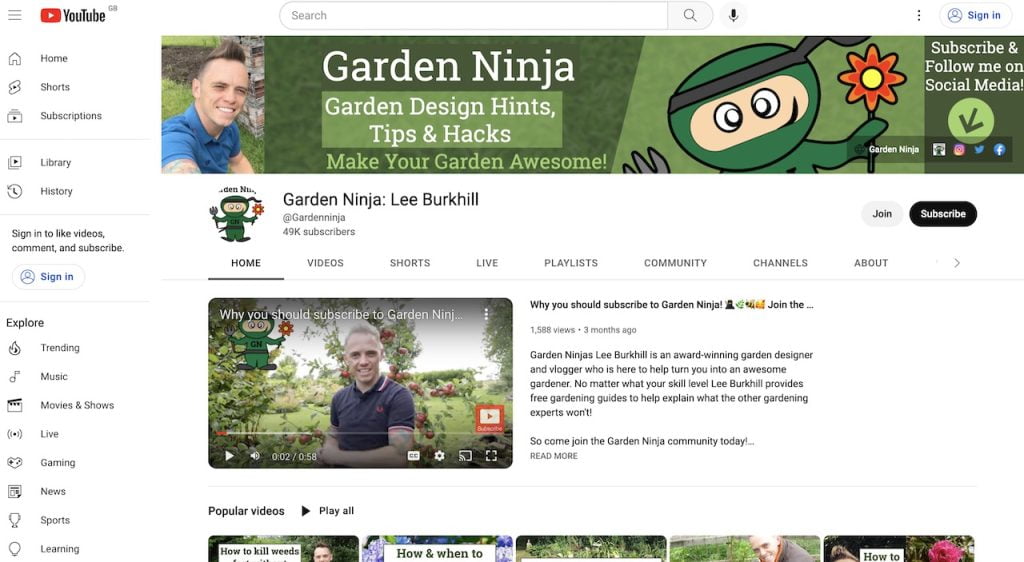The width and height of the screenshot is (1024, 562).
Task: Toggle closed captions on video
Action: click(413, 456)
